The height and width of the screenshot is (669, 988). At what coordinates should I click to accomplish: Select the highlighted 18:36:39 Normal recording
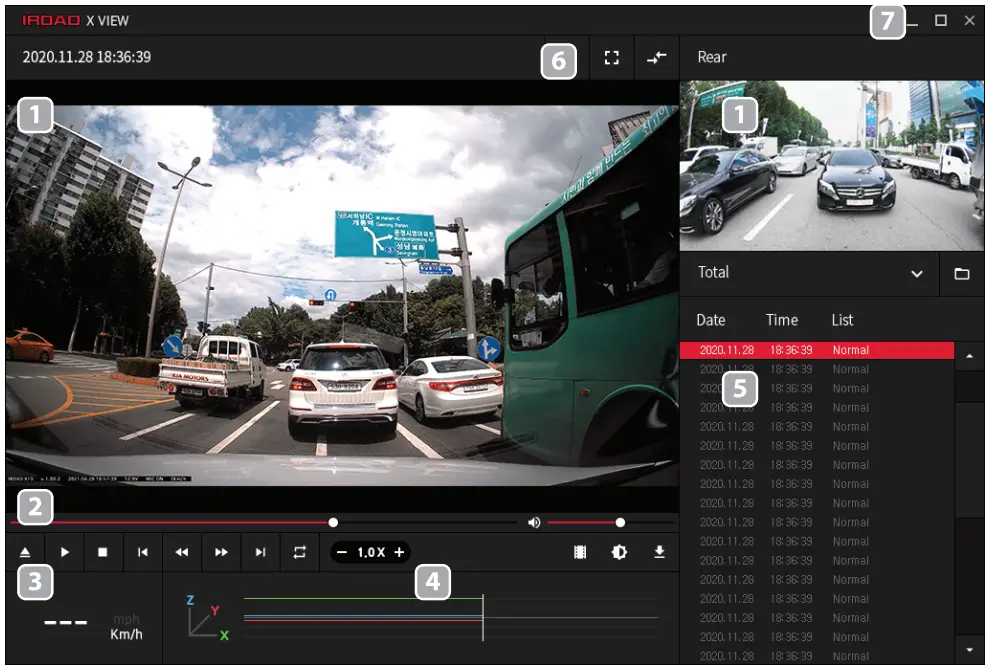[x=820, y=350]
